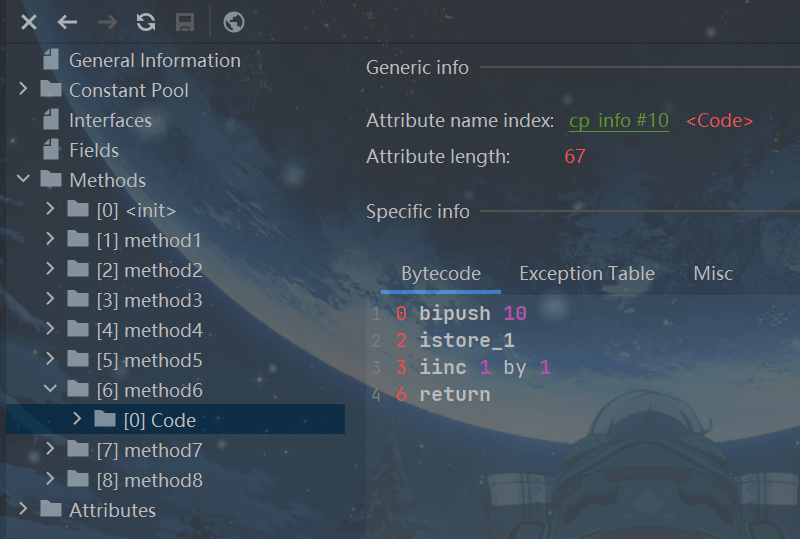Screen dimensions: 800x539
Task: Expand the Constant Pool node
Action: (24, 90)
